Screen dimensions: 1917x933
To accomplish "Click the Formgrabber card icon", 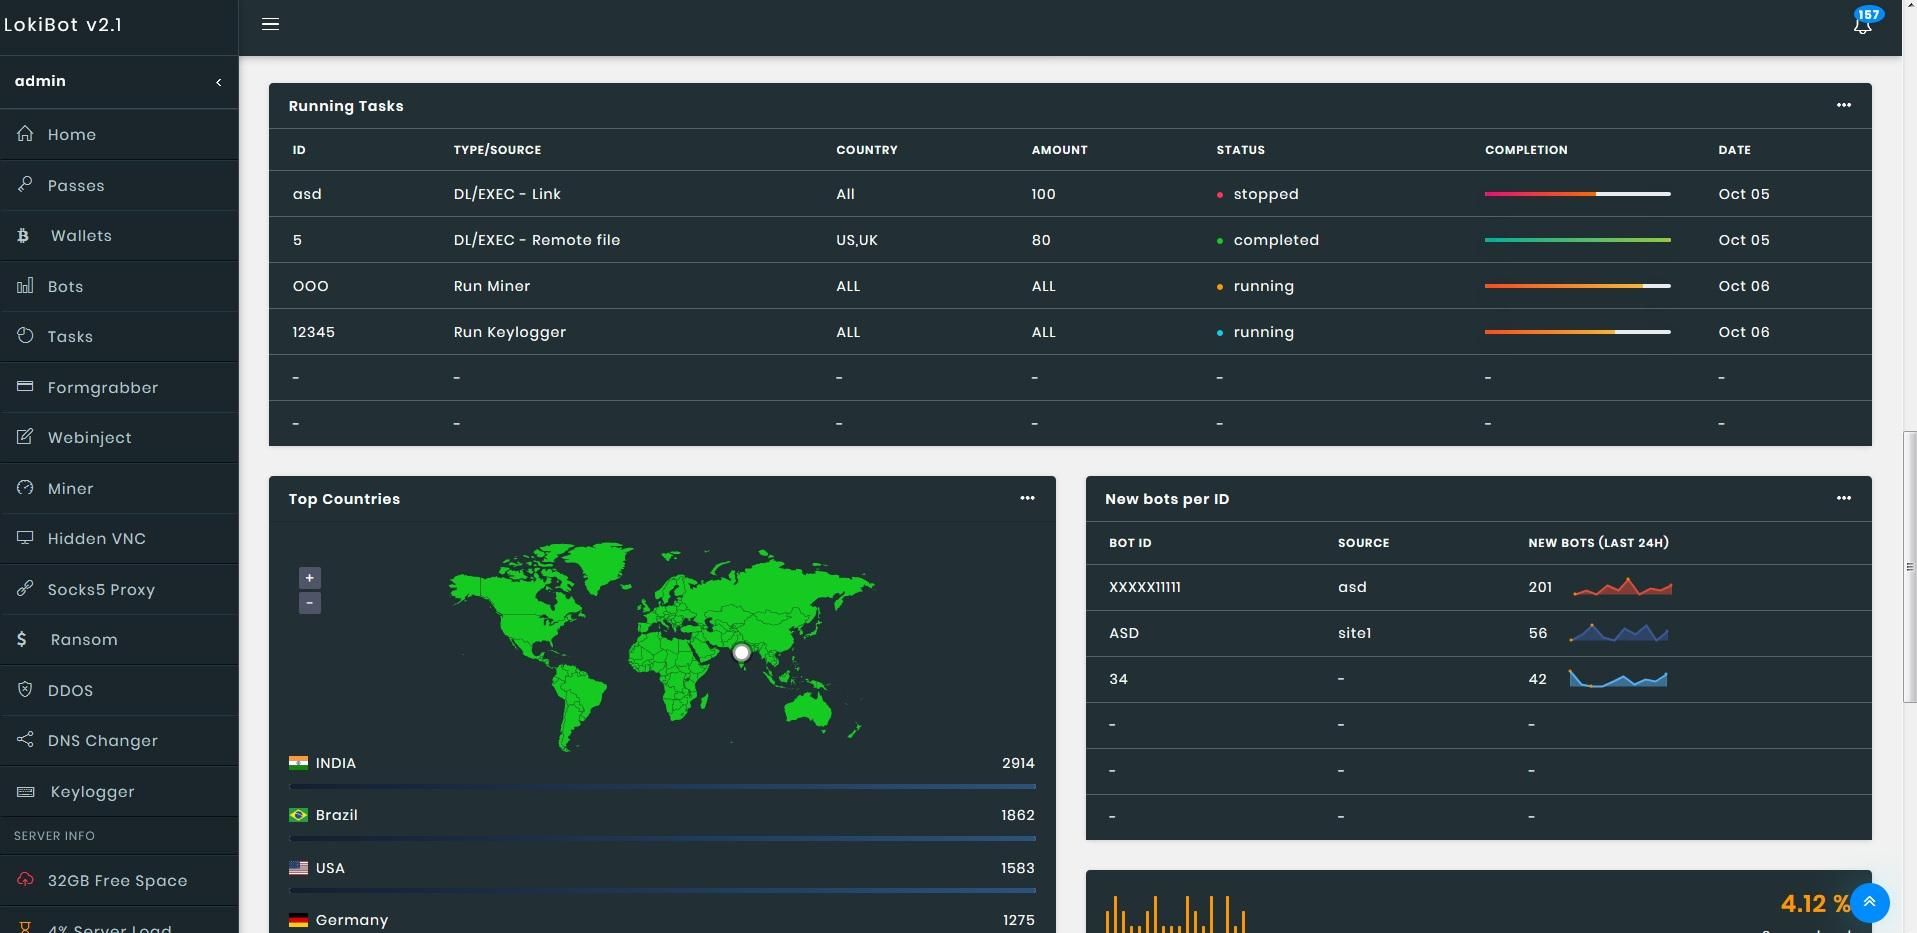I will pos(25,387).
